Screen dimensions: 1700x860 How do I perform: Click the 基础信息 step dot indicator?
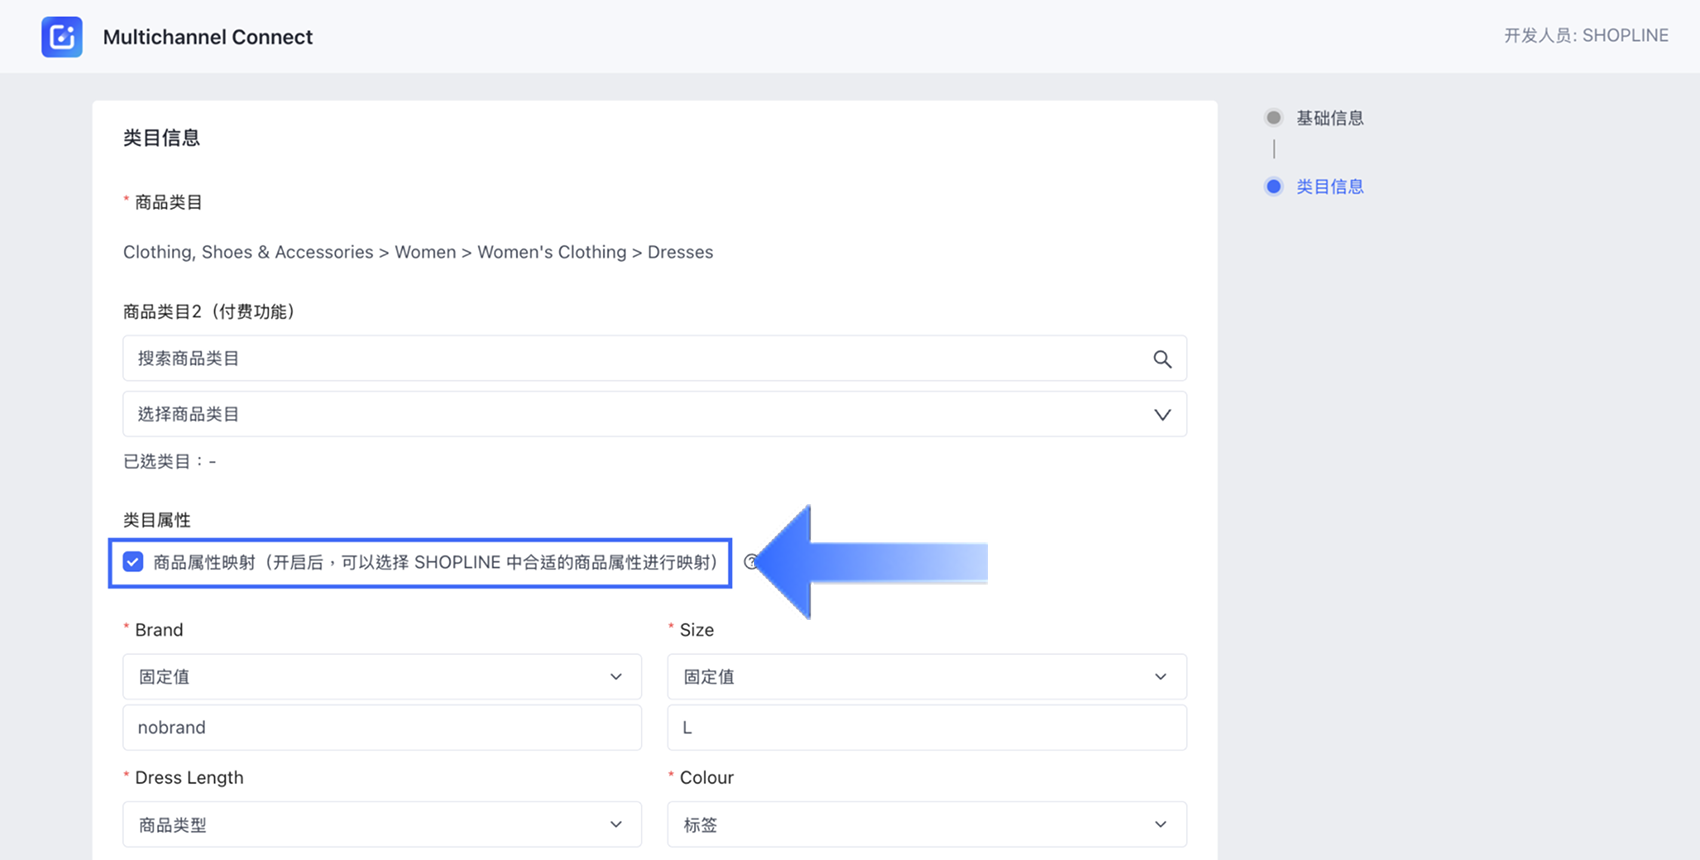click(1273, 118)
